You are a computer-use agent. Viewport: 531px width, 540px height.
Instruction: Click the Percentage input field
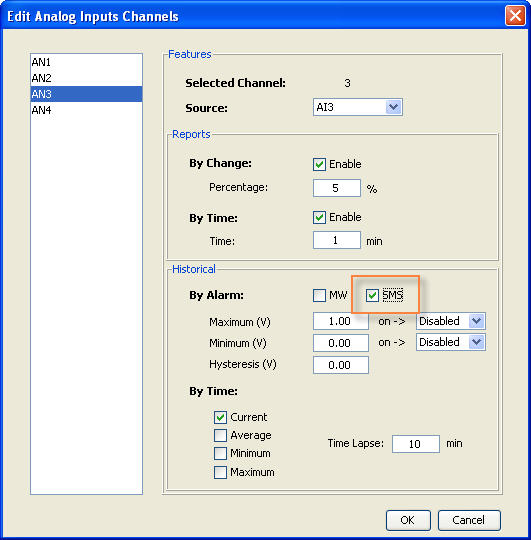click(336, 188)
